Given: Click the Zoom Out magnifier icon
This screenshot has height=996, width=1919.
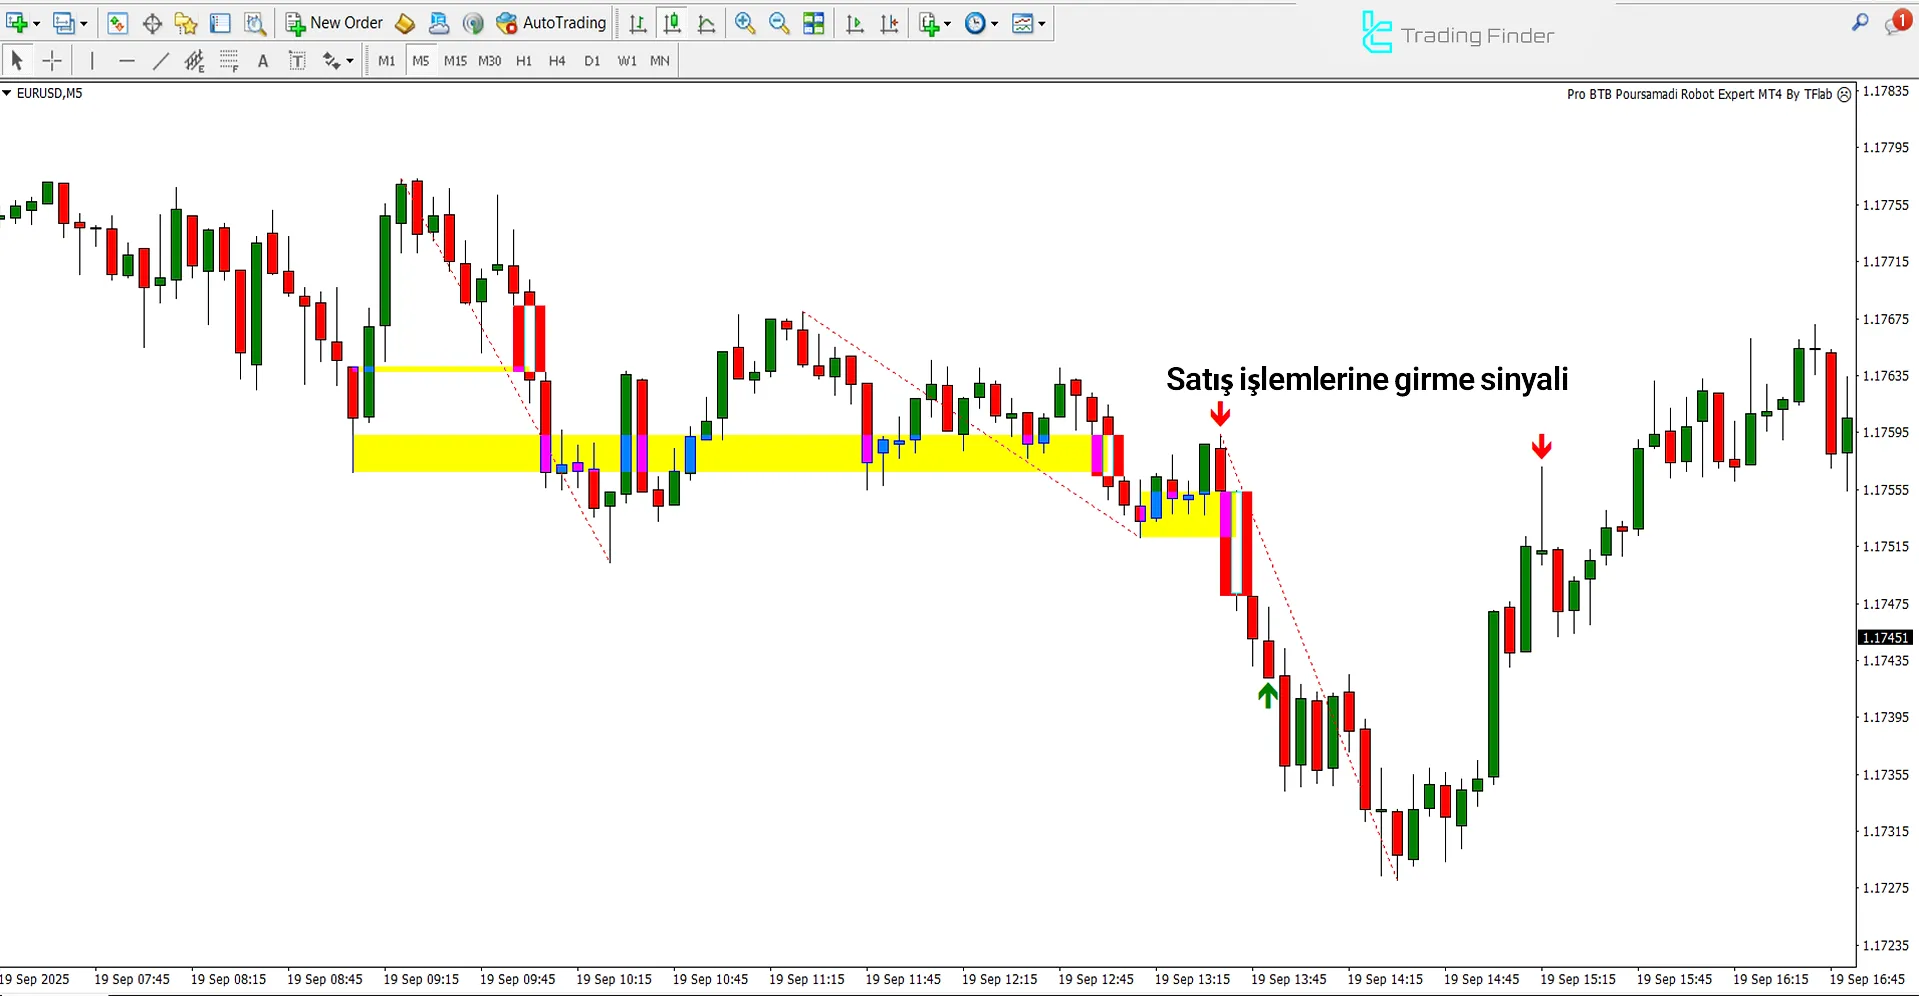Looking at the screenshot, I should [x=779, y=23].
